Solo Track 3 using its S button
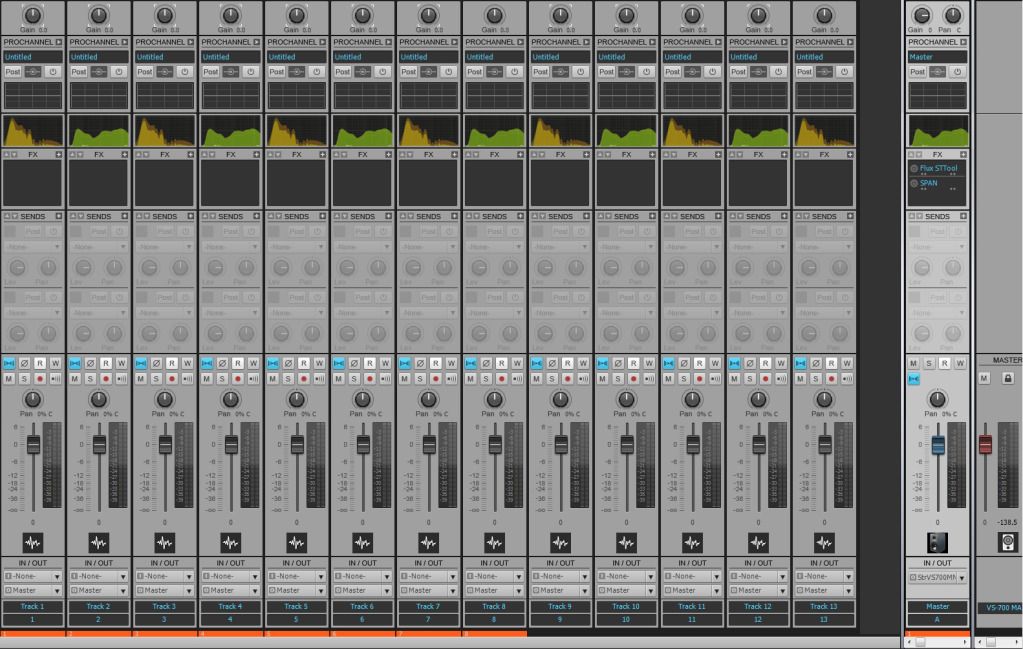 [x=156, y=379]
